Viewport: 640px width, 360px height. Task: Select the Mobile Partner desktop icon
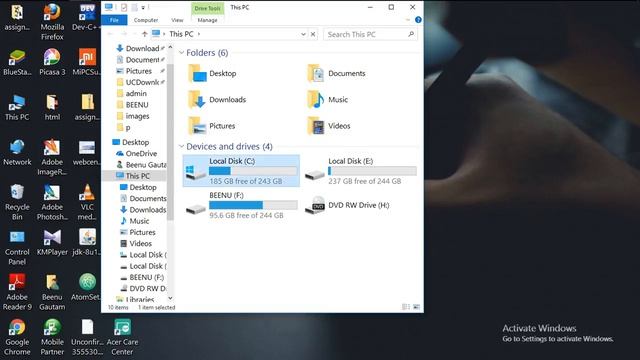52,337
